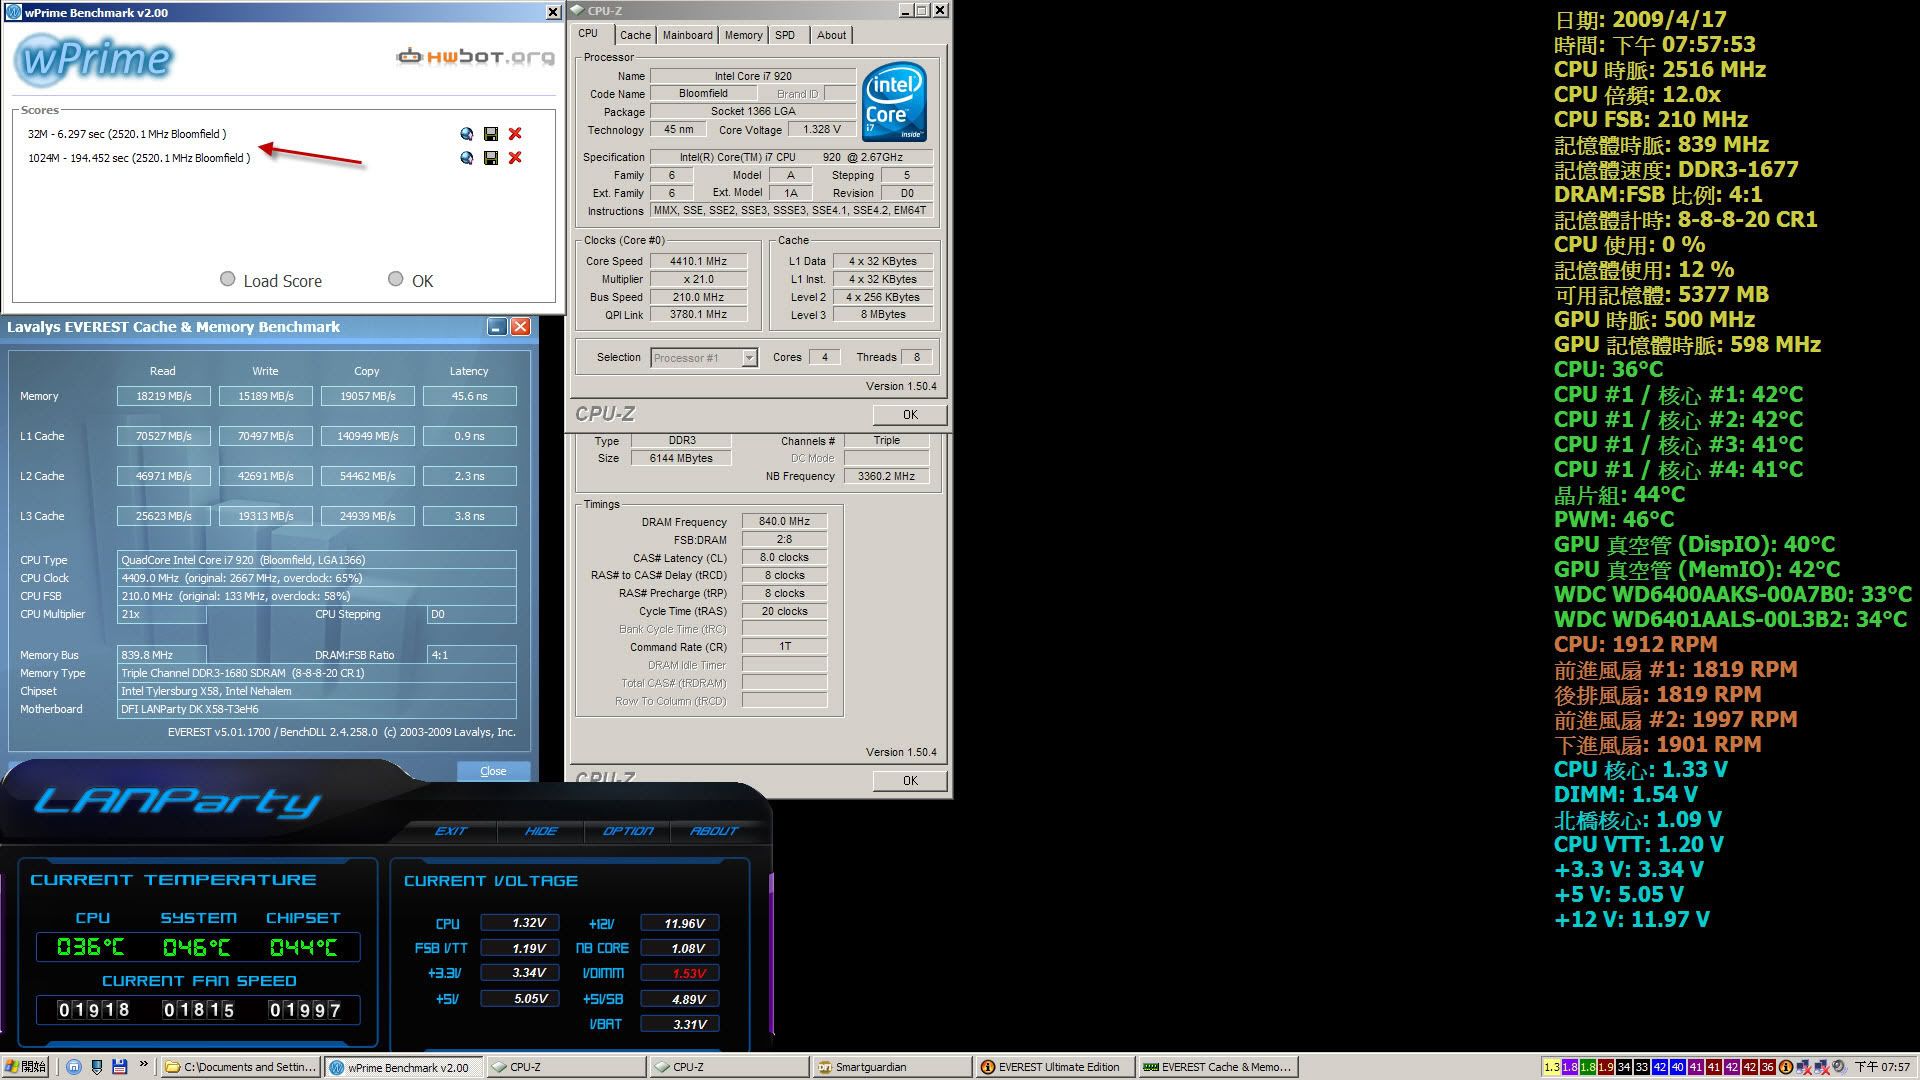This screenshot has height=1080, width=1920.
Task: Click EXIT in the LANParty panel
Action: [x=451, y=831]
